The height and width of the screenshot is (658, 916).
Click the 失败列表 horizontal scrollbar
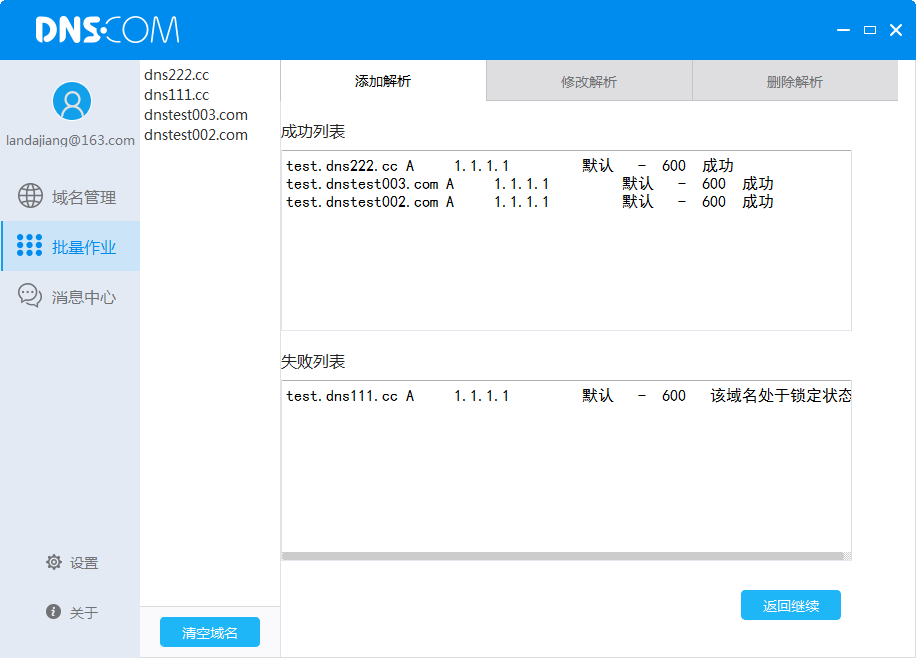(x=563, y=556)
